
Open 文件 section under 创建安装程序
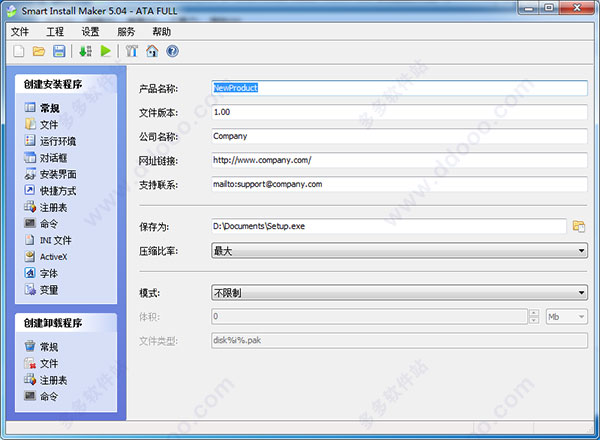[41, 124]
